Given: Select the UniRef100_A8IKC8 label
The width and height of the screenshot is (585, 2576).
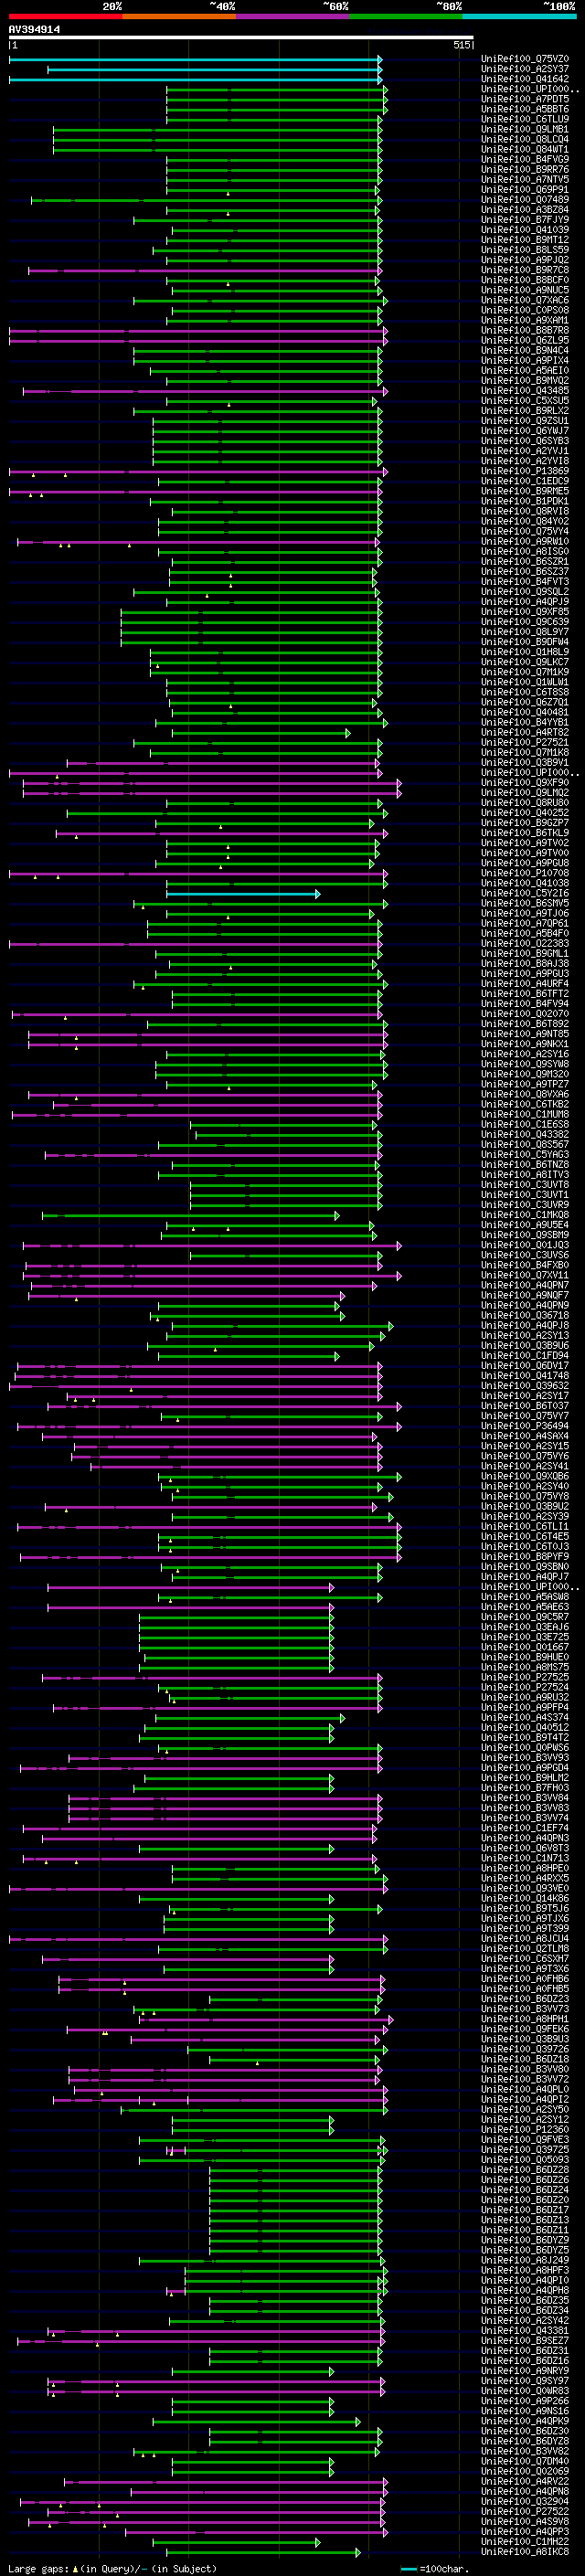Looking at the screenshot, I should 525,2551.
